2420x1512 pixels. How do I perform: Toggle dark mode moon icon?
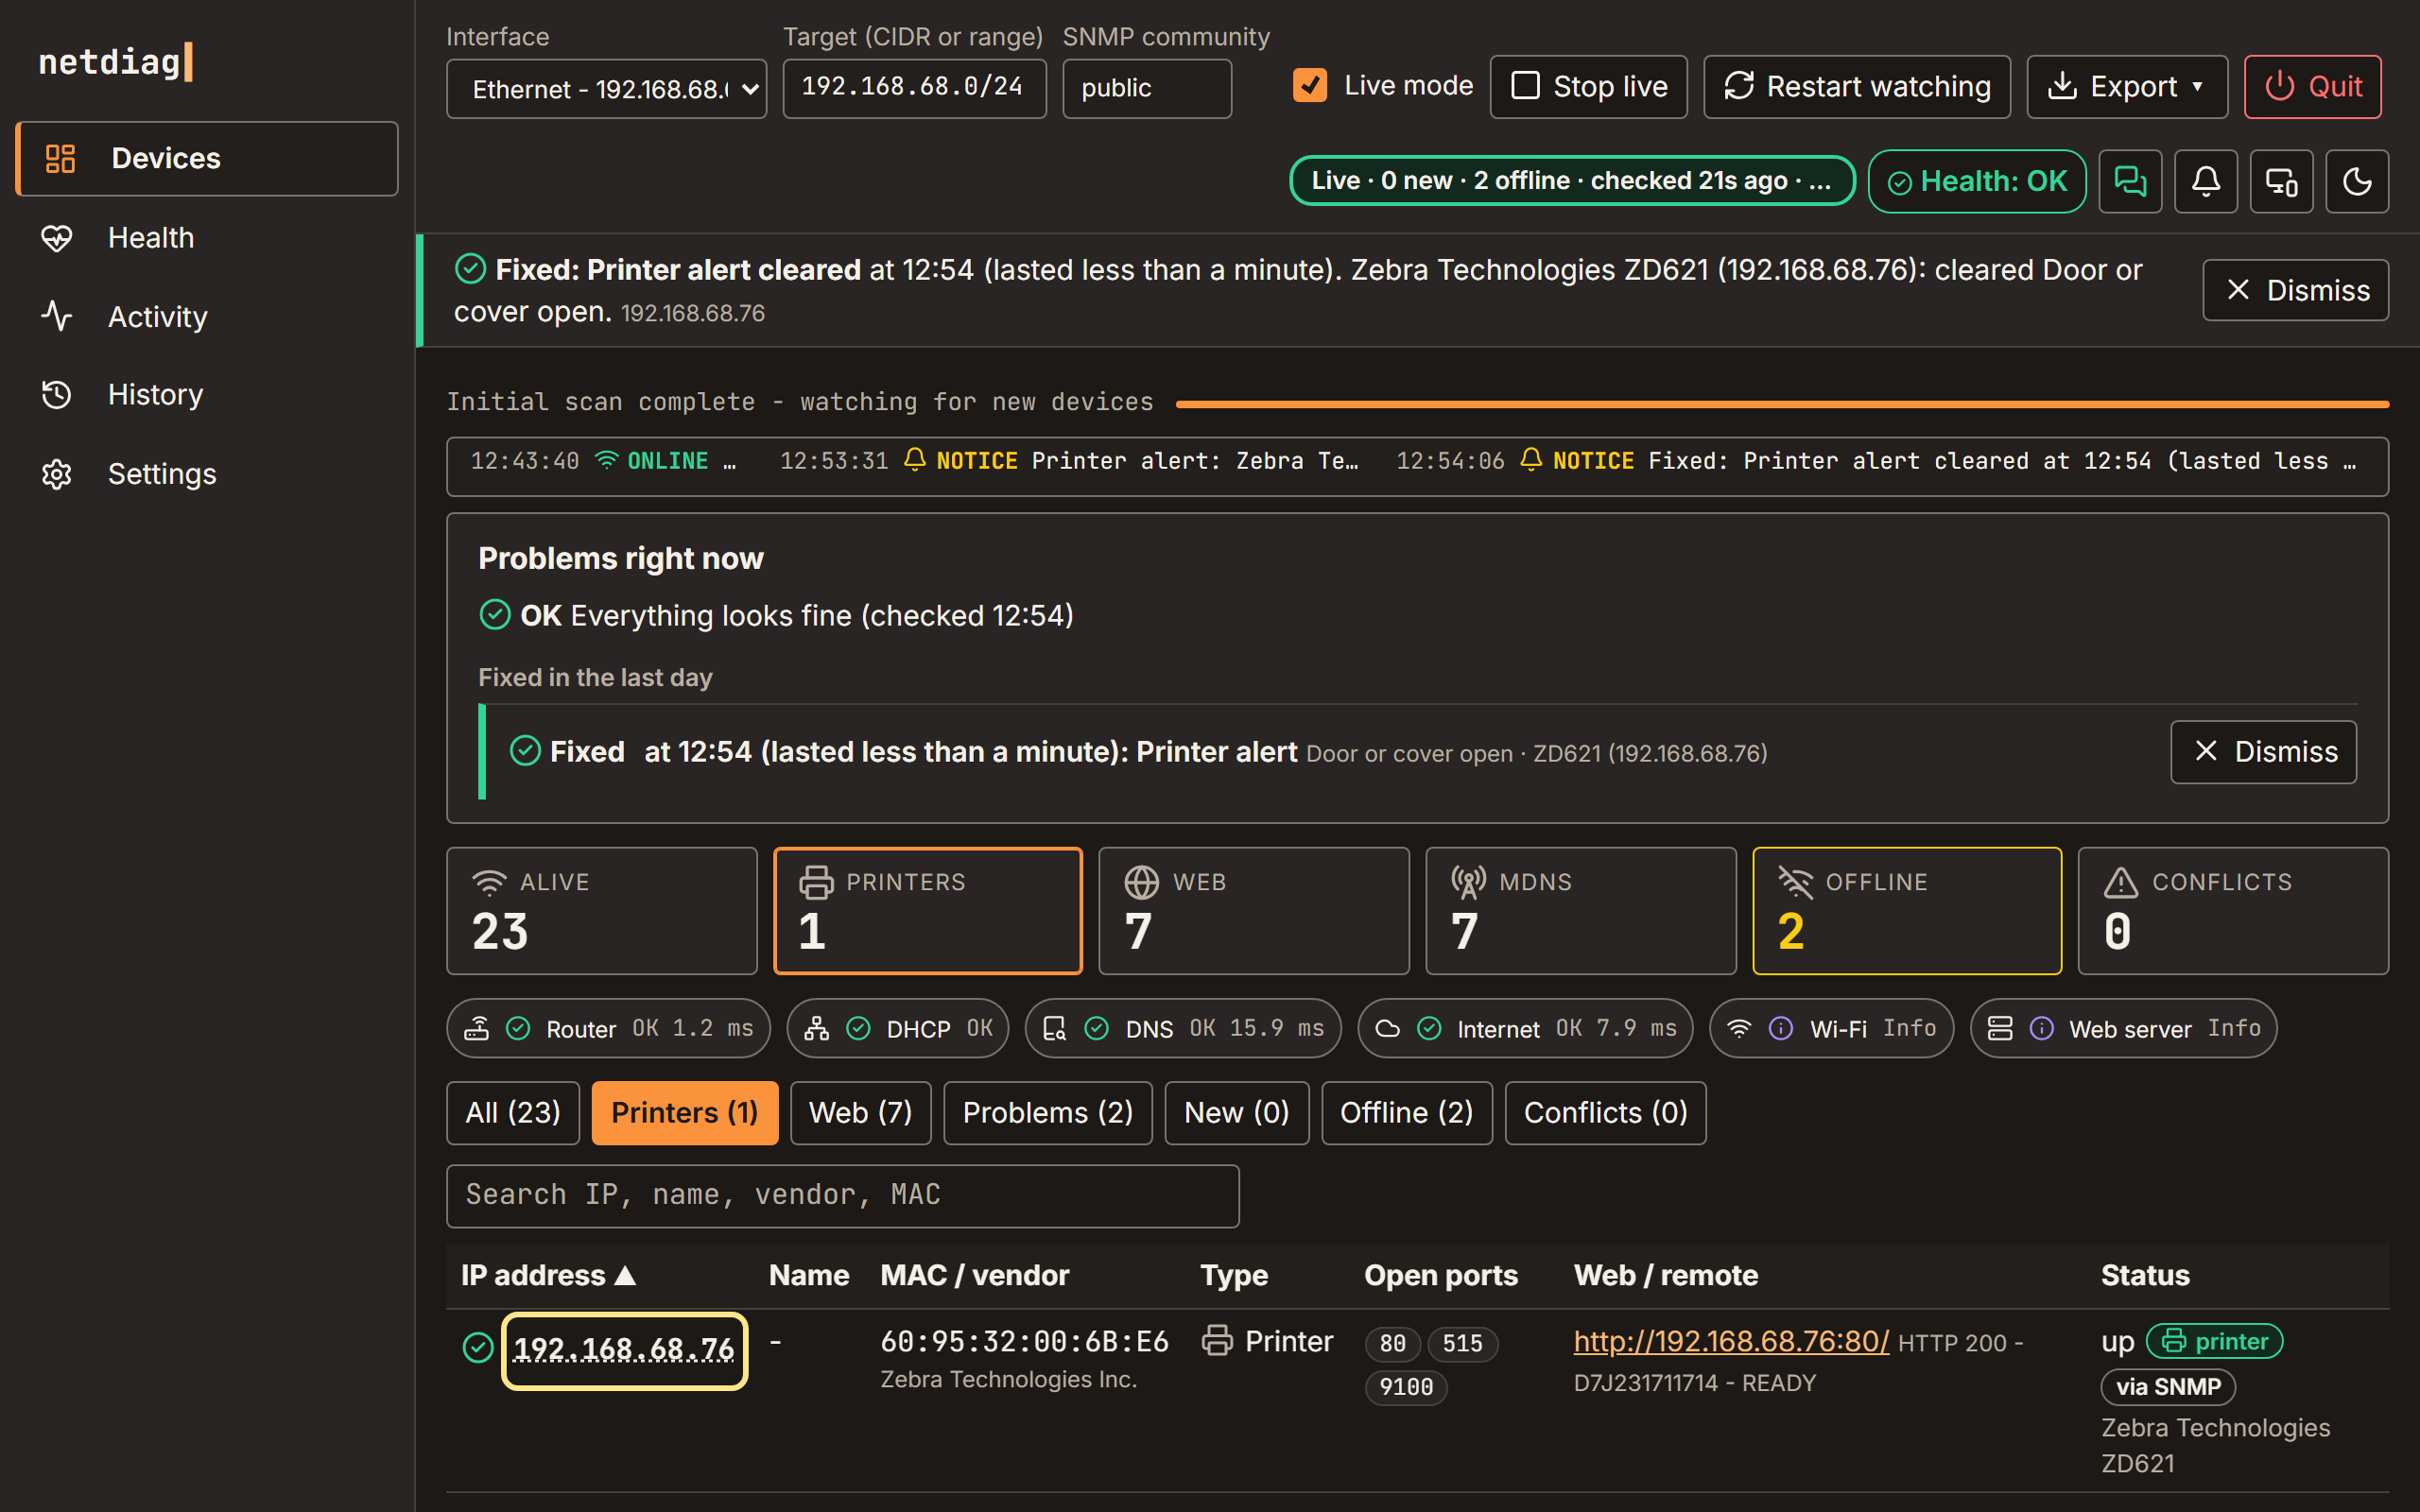pyautogui.click(x=2357, y=181)
